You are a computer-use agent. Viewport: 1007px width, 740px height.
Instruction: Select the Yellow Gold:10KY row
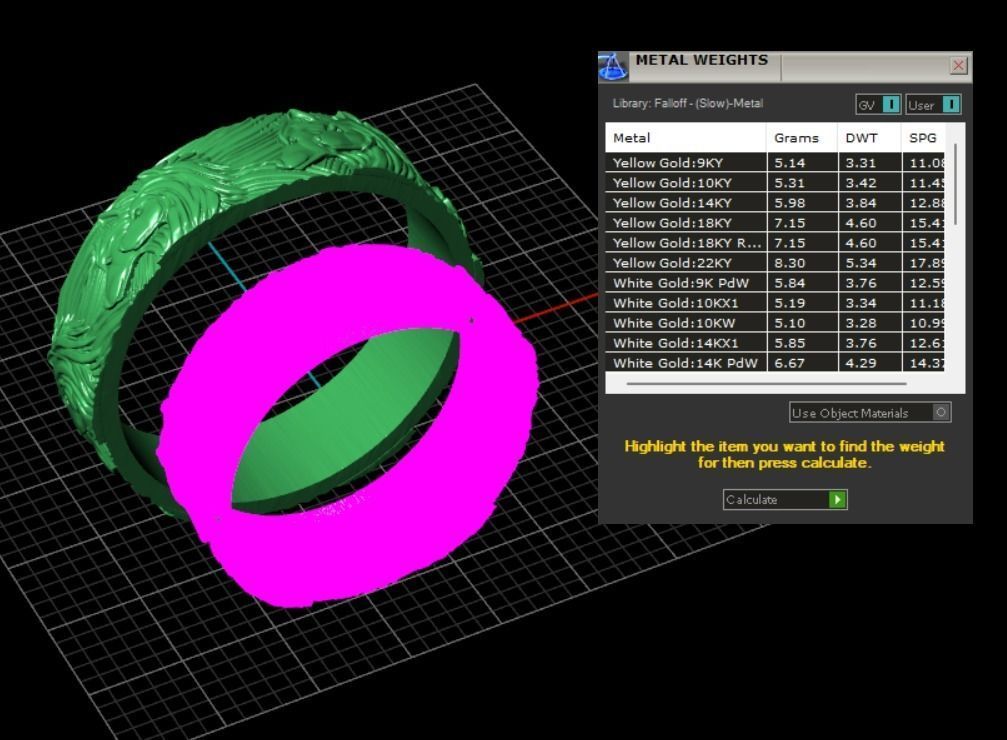[x=775, y=182]
